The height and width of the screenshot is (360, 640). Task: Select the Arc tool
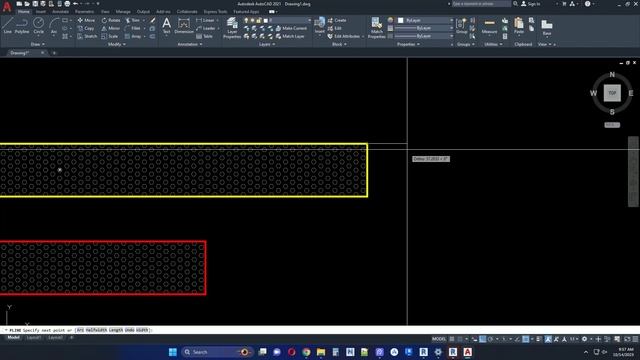54,25
